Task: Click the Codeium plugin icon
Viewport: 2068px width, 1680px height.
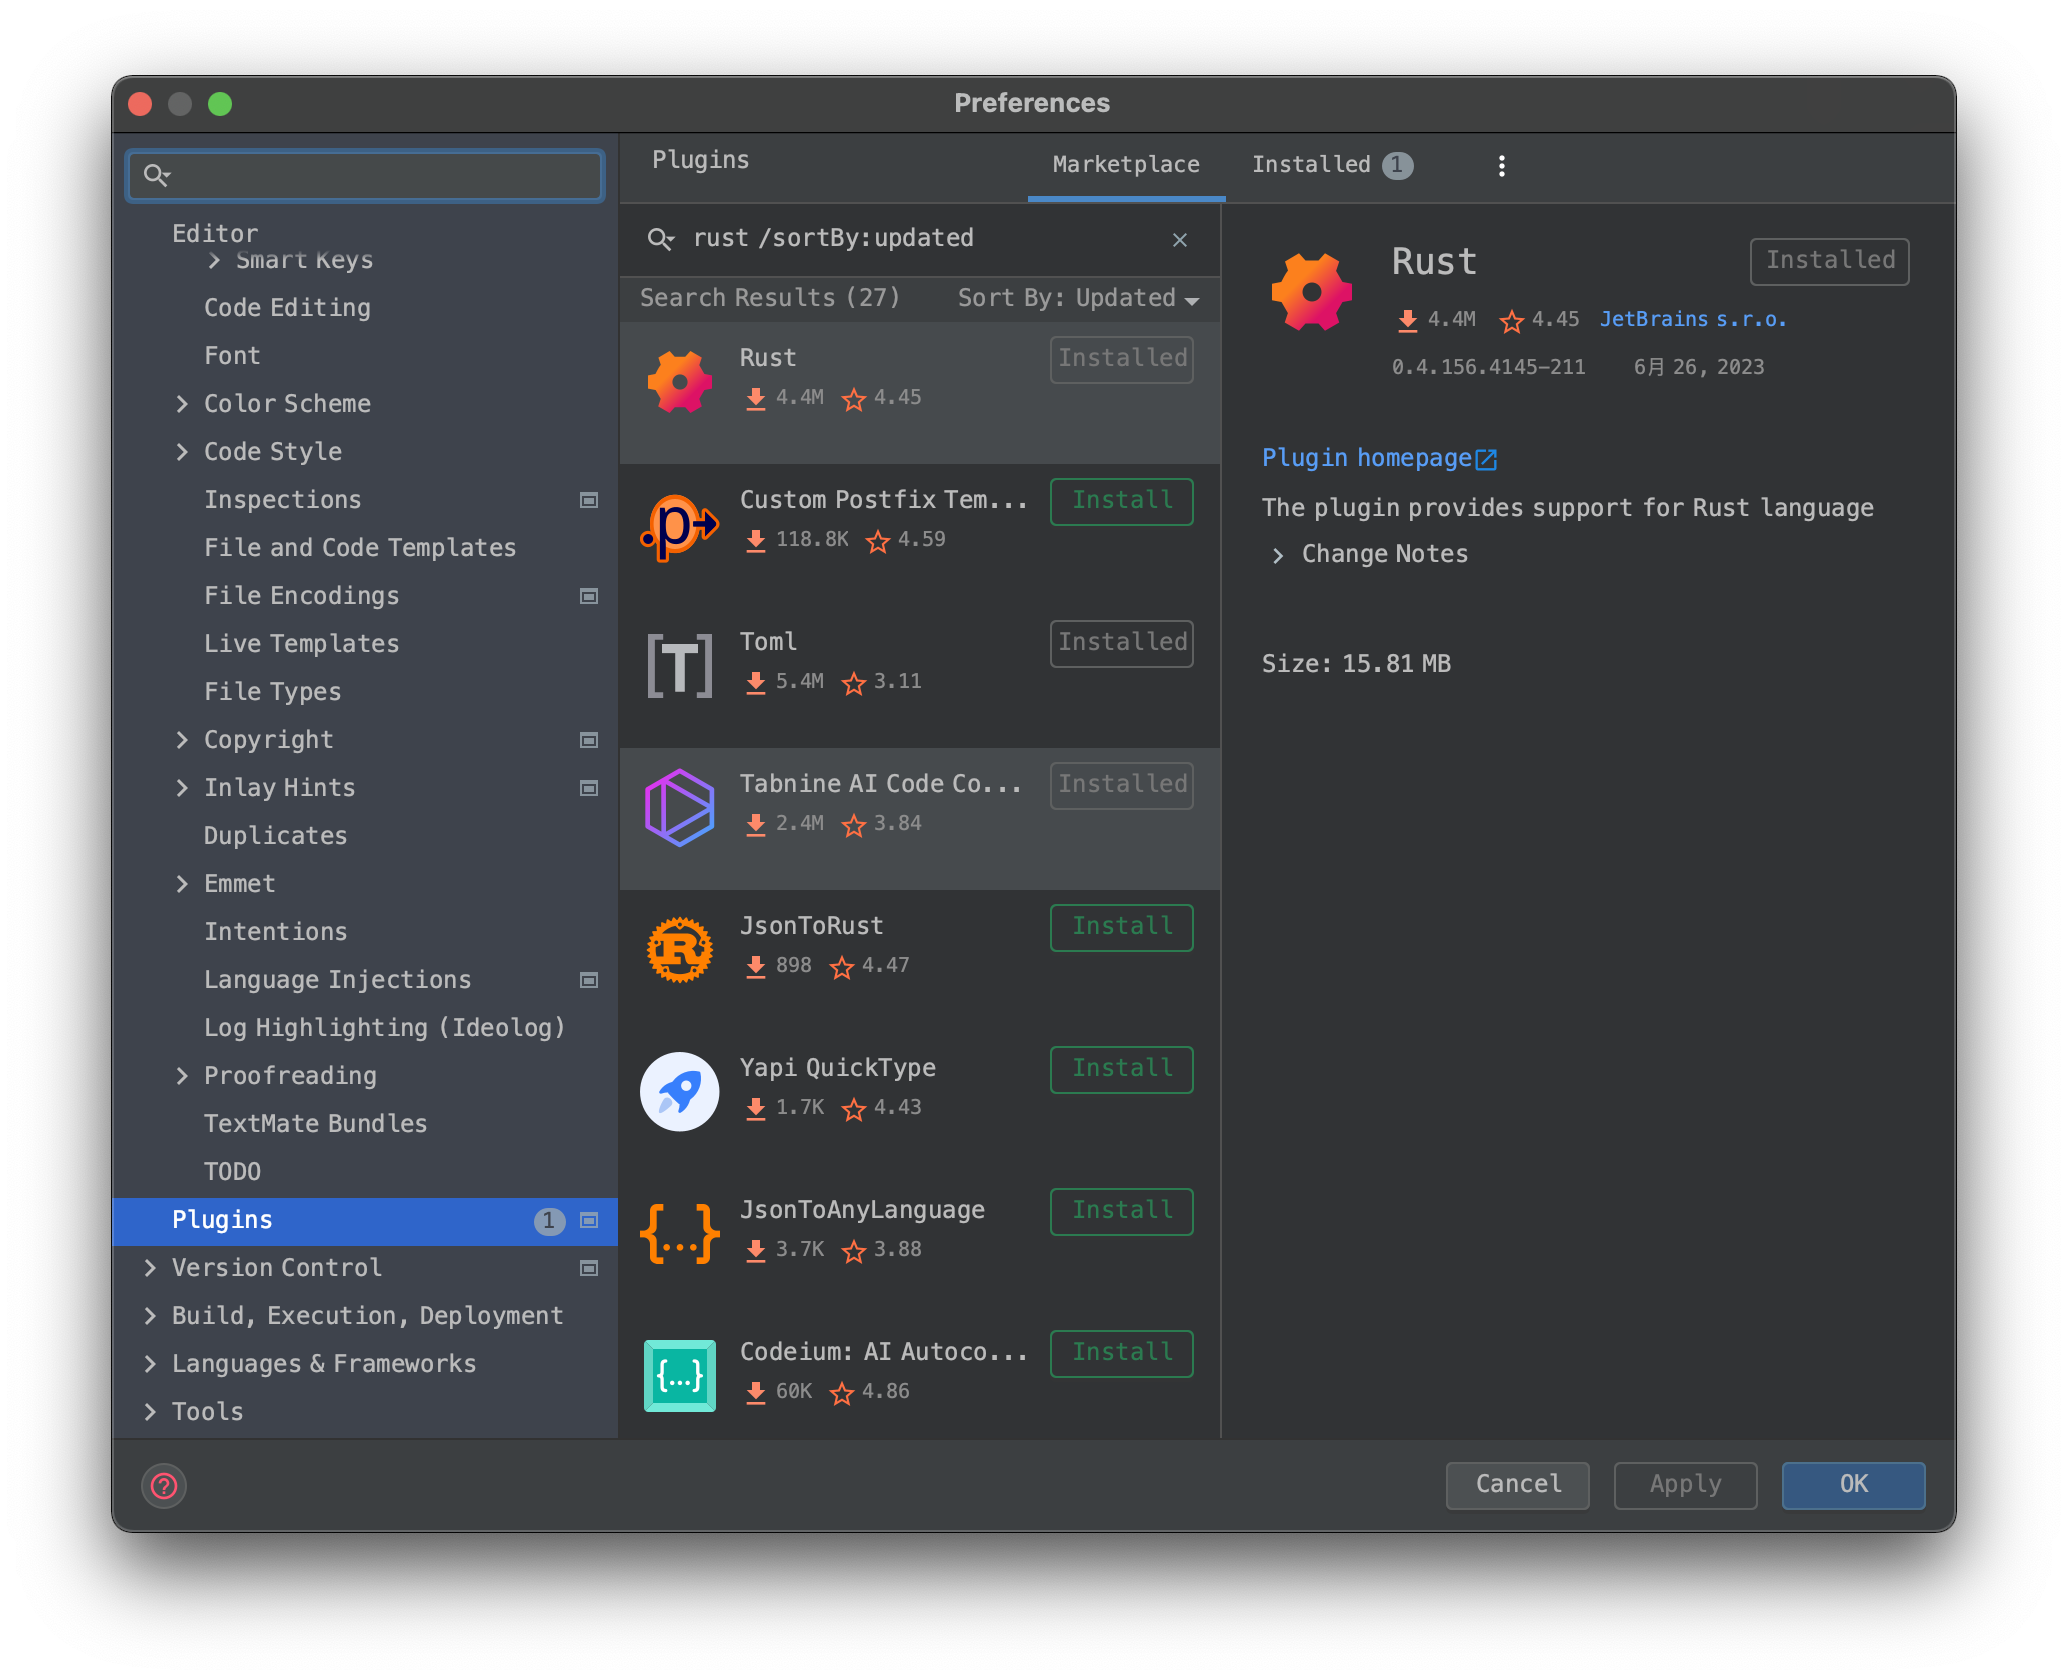Action: 679,1375
